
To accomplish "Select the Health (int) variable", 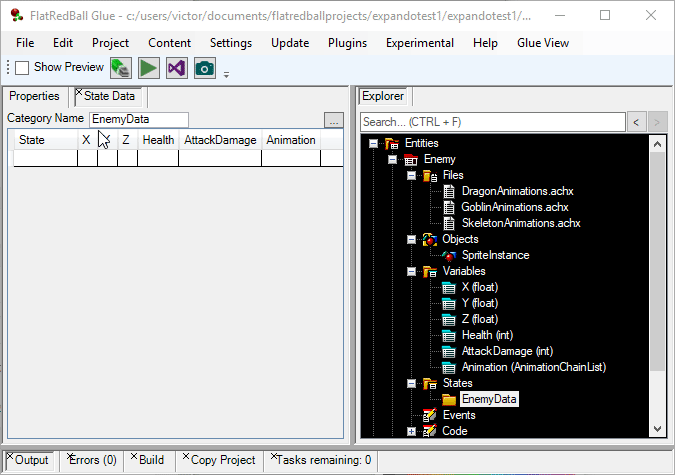I will 487,335.
